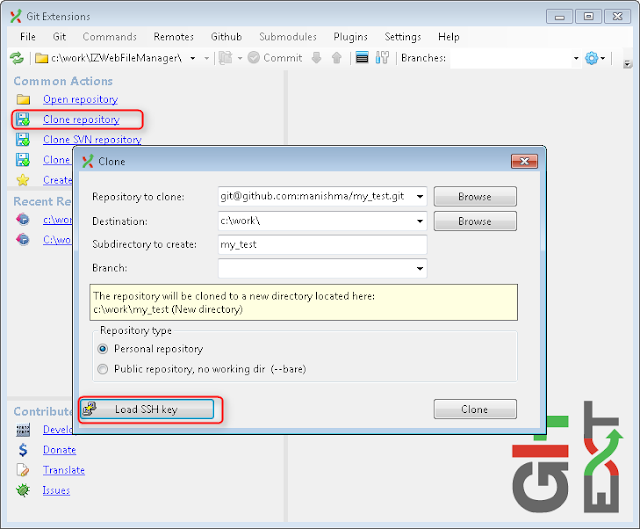Open the Plugins menu

point(350,37)
